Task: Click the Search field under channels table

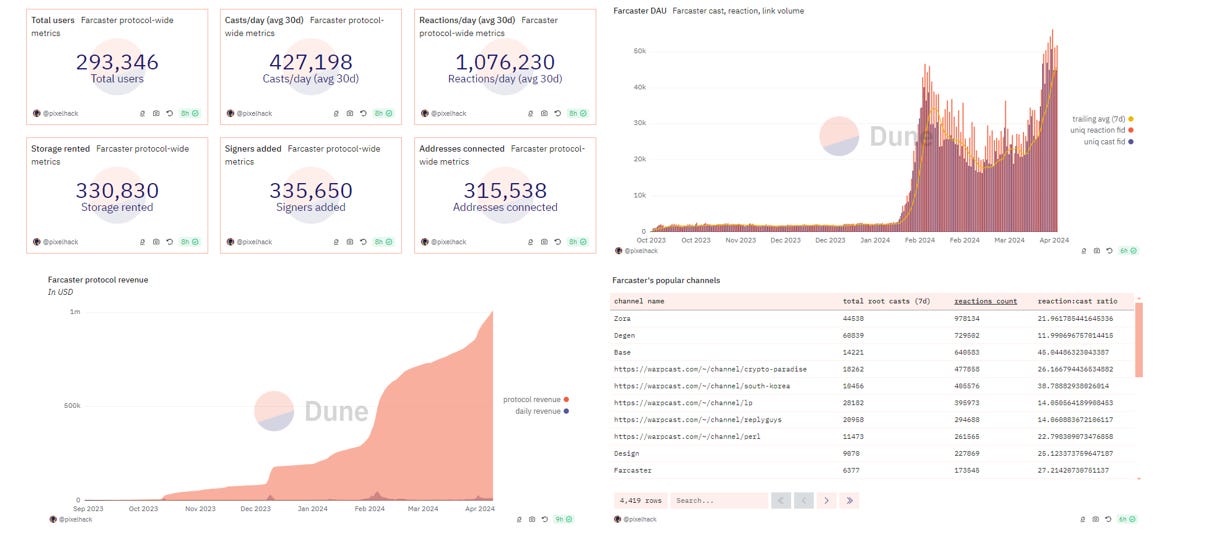Action: [x=717, y=500]
